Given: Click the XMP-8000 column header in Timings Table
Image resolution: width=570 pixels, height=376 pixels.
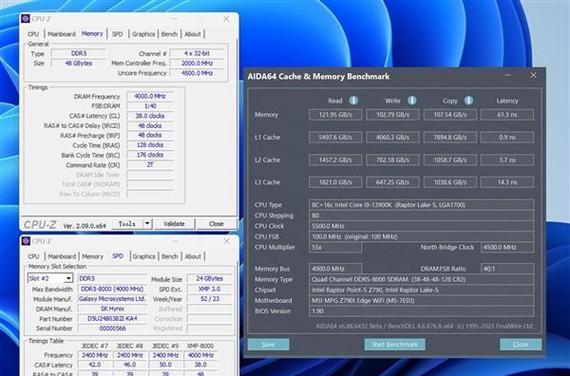Looking at the screenshot, I should click(x=200, y=346).
